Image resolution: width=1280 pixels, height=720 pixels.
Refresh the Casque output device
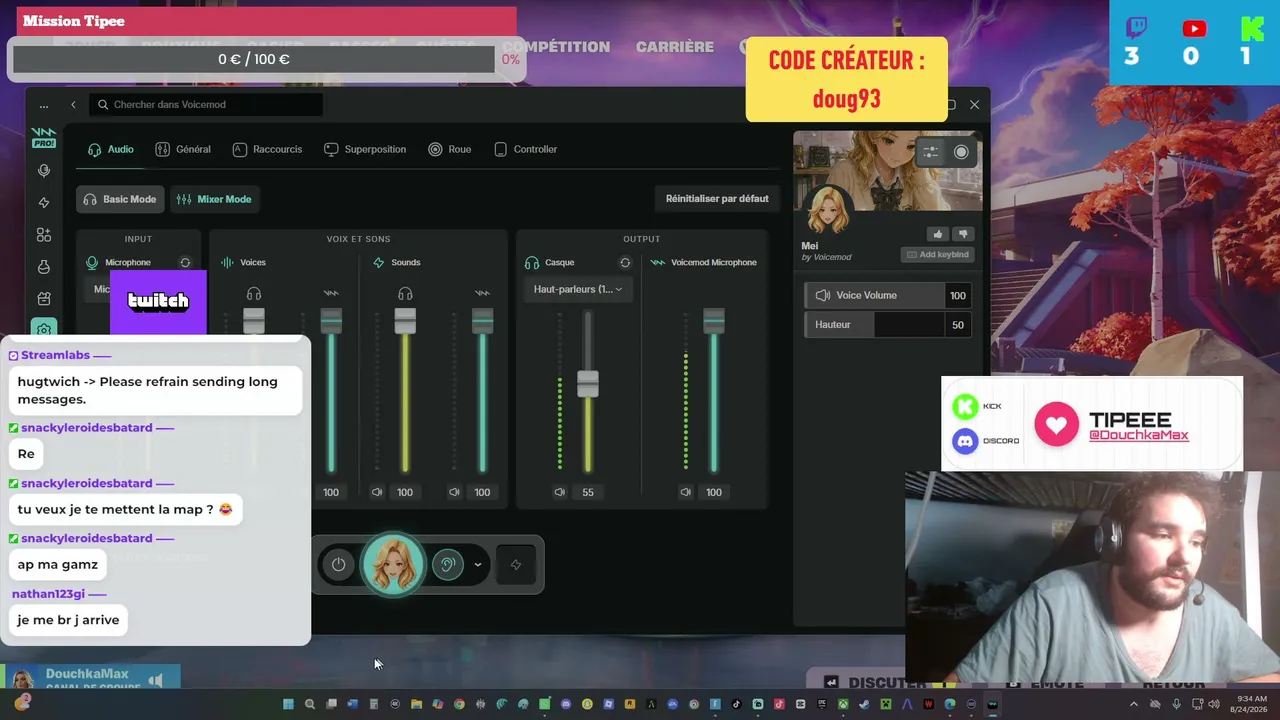(x=625, y=262)
